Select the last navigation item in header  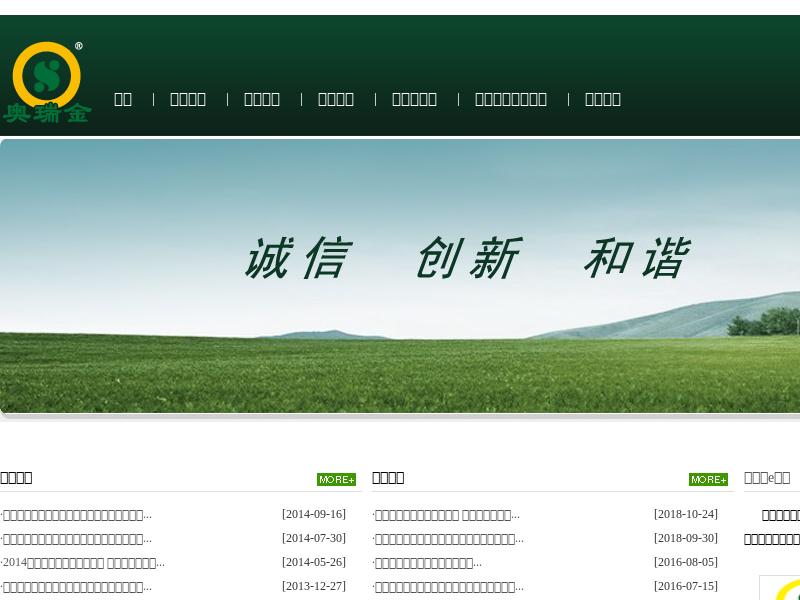pyautogui.click(x=603, y=99)
